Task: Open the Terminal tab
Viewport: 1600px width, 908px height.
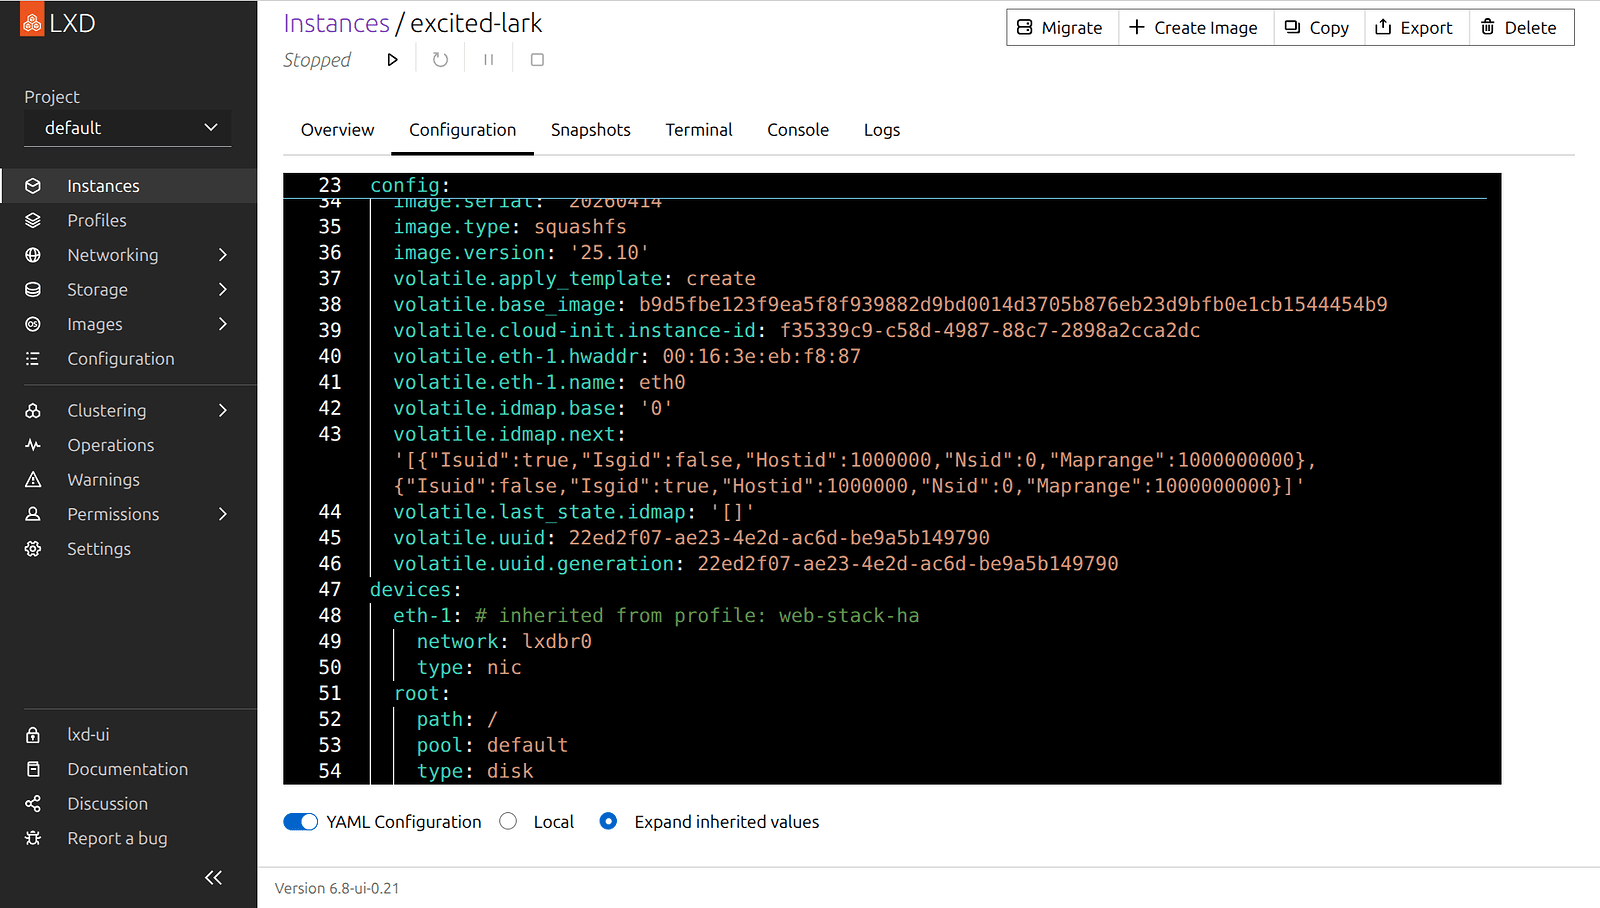Action: coord(698,130)
